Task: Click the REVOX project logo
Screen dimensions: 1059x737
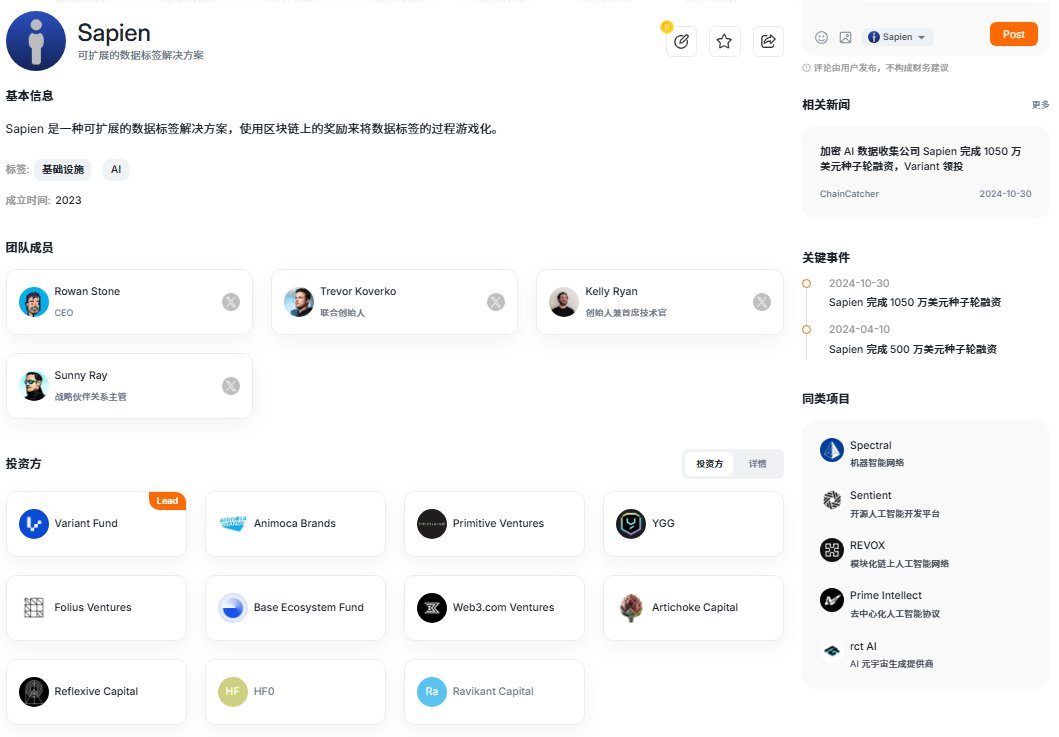Action: click(832, 550)
